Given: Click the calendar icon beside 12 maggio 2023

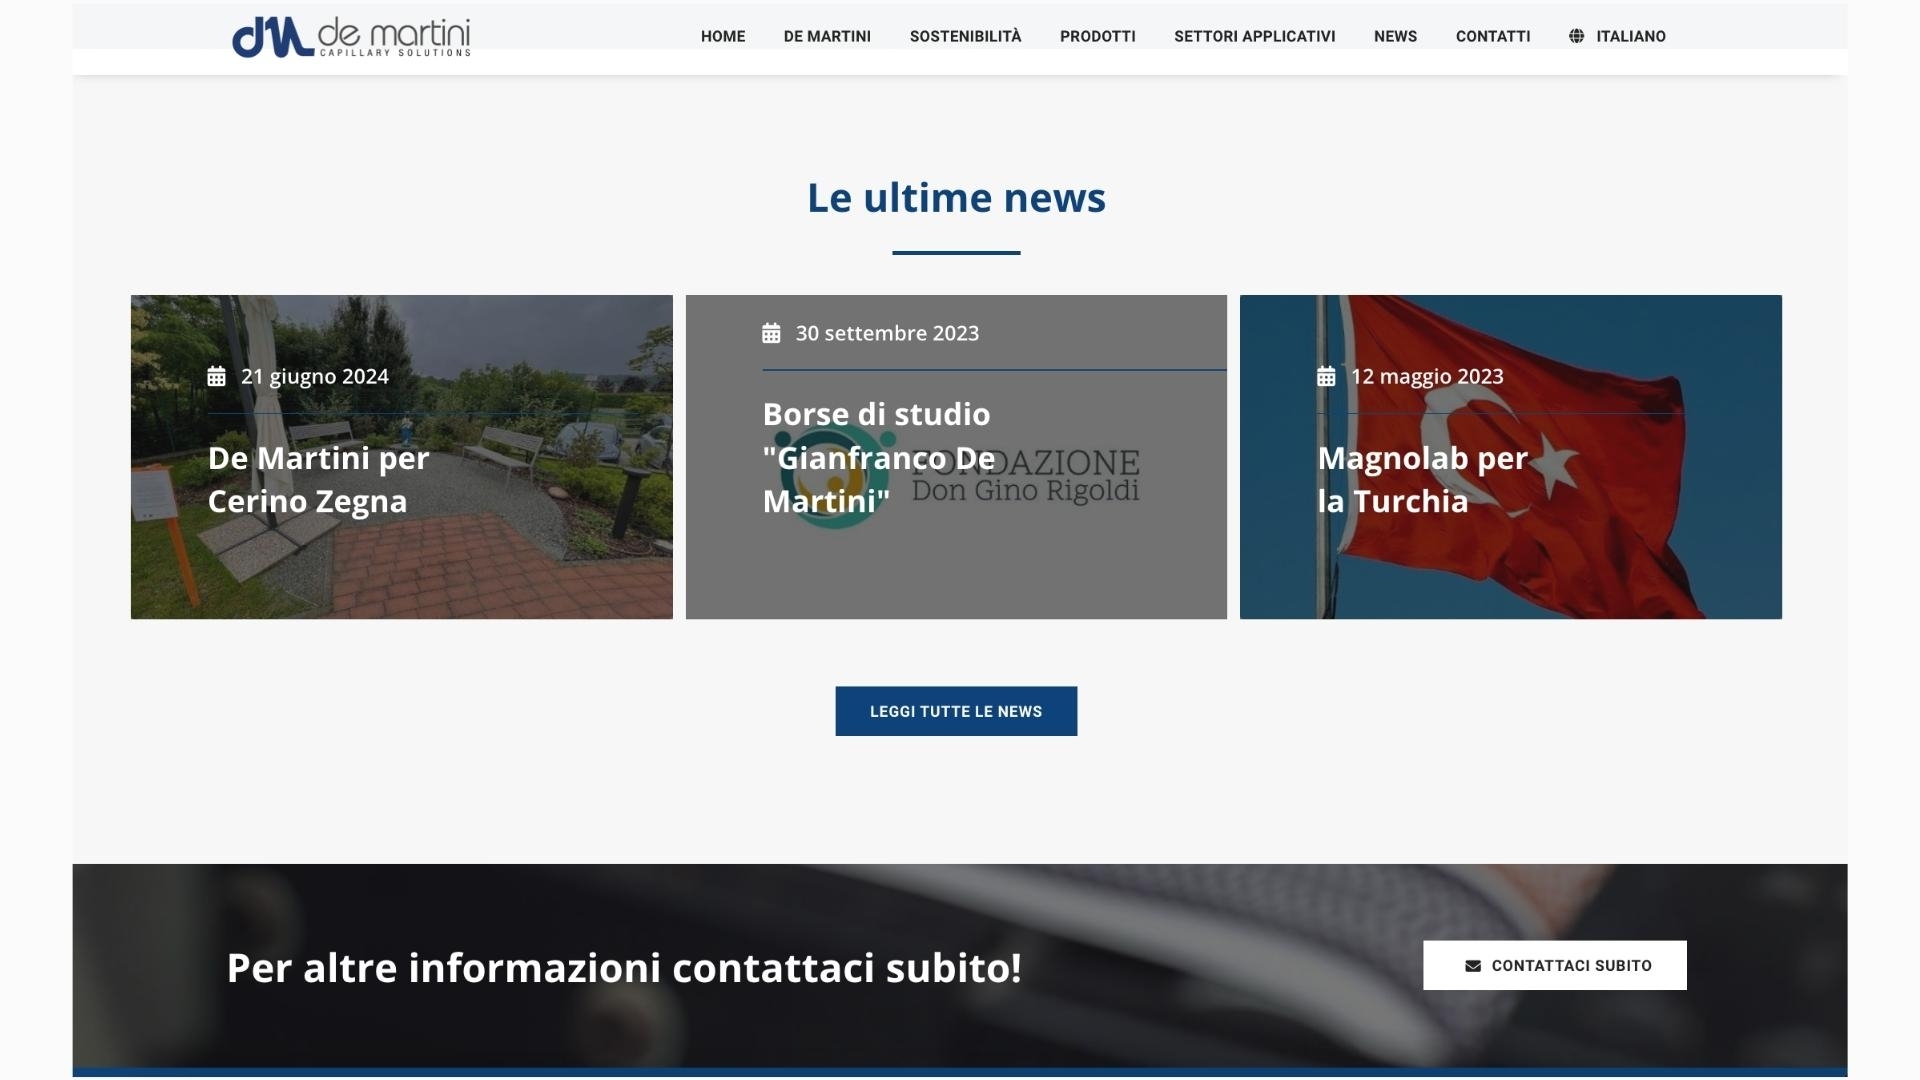Looking at the screenshot, I should coord(1326,377).
